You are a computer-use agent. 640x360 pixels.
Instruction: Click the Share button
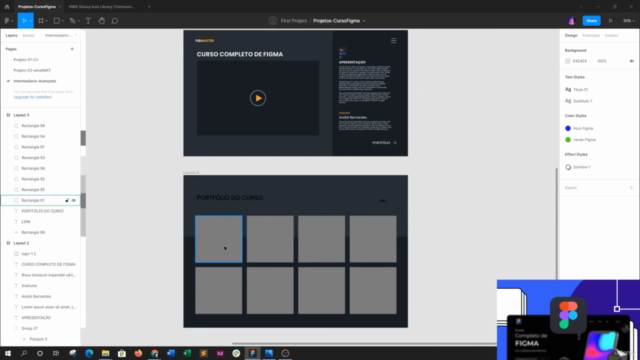[x=591, y=20]
